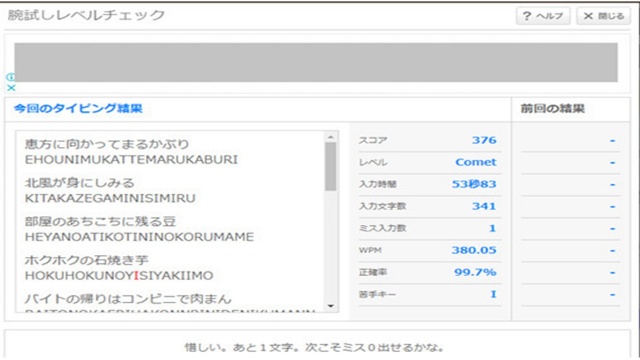Click the romaji KITAKAZEGAMINISIMIRU
The height and width of the screenshot is (360, 640).
[x=110, y=198]
